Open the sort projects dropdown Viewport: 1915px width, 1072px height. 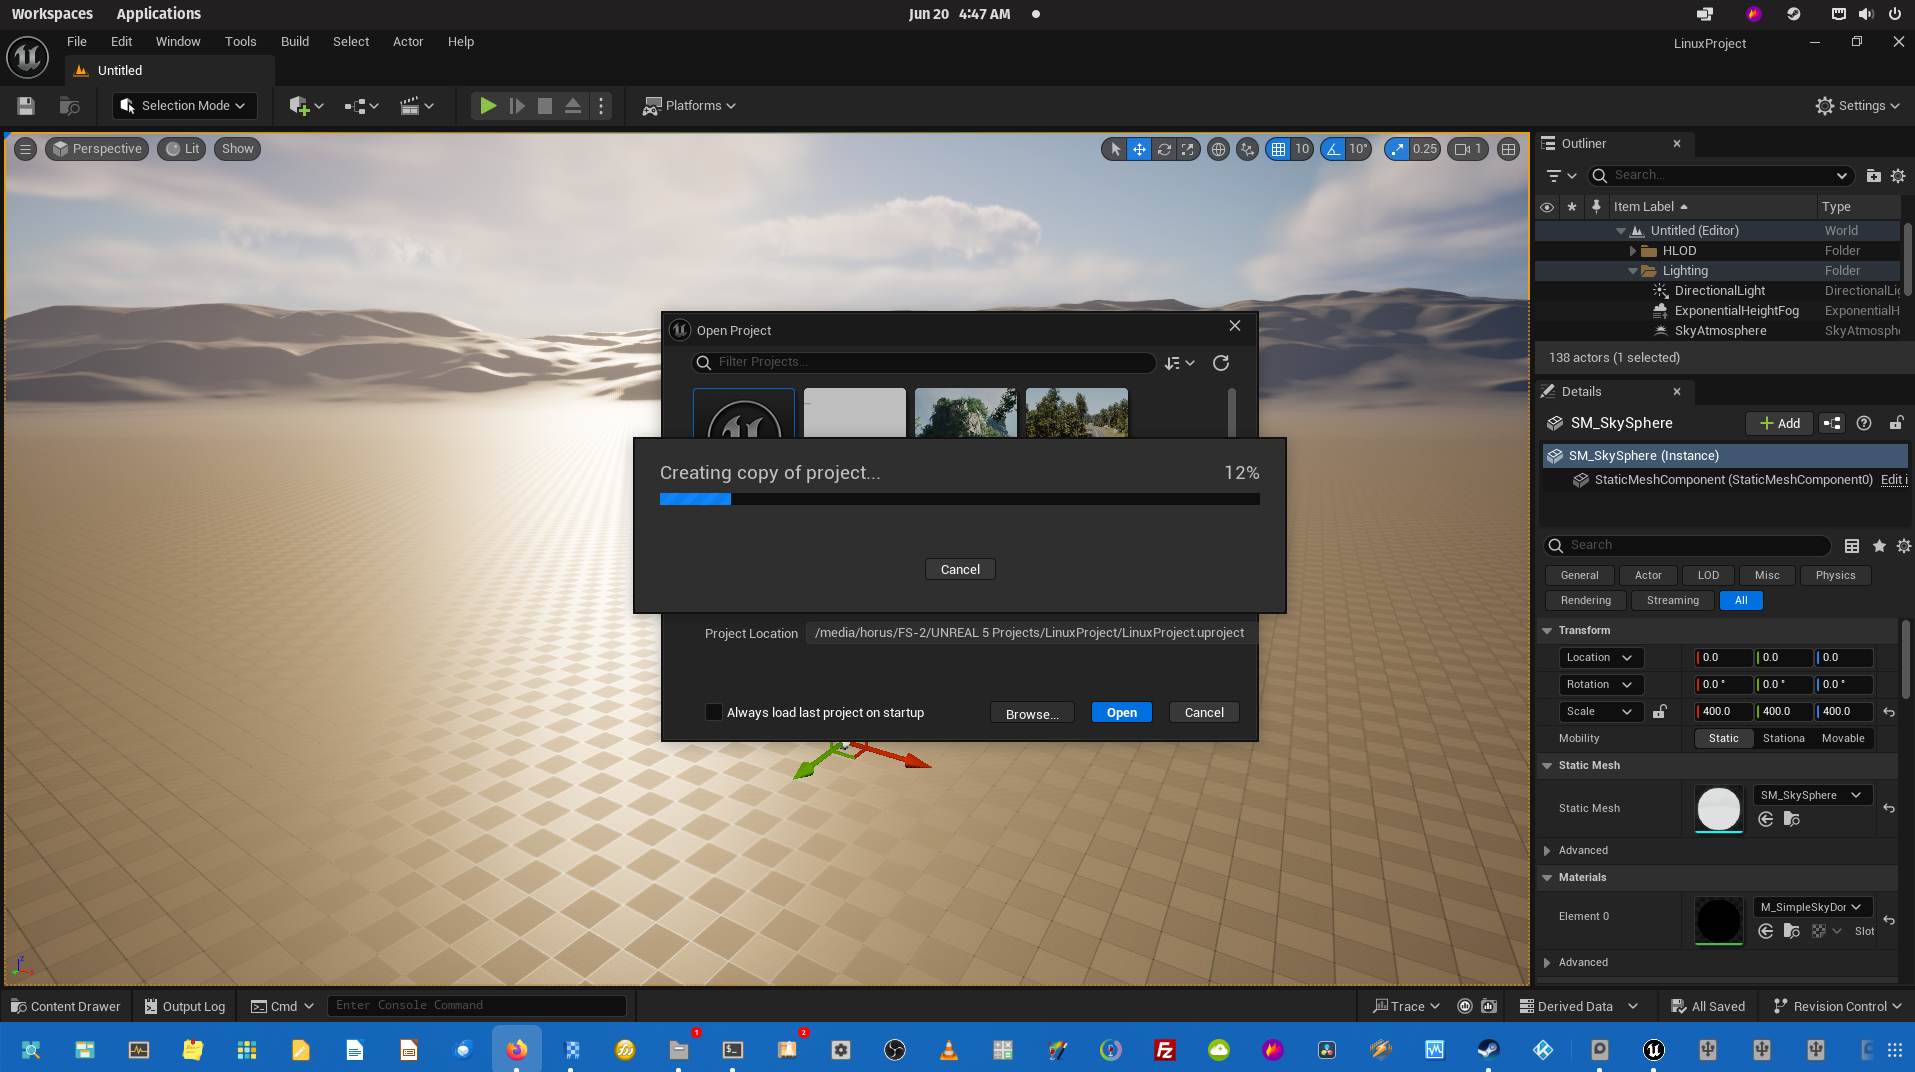[1179, 363]
